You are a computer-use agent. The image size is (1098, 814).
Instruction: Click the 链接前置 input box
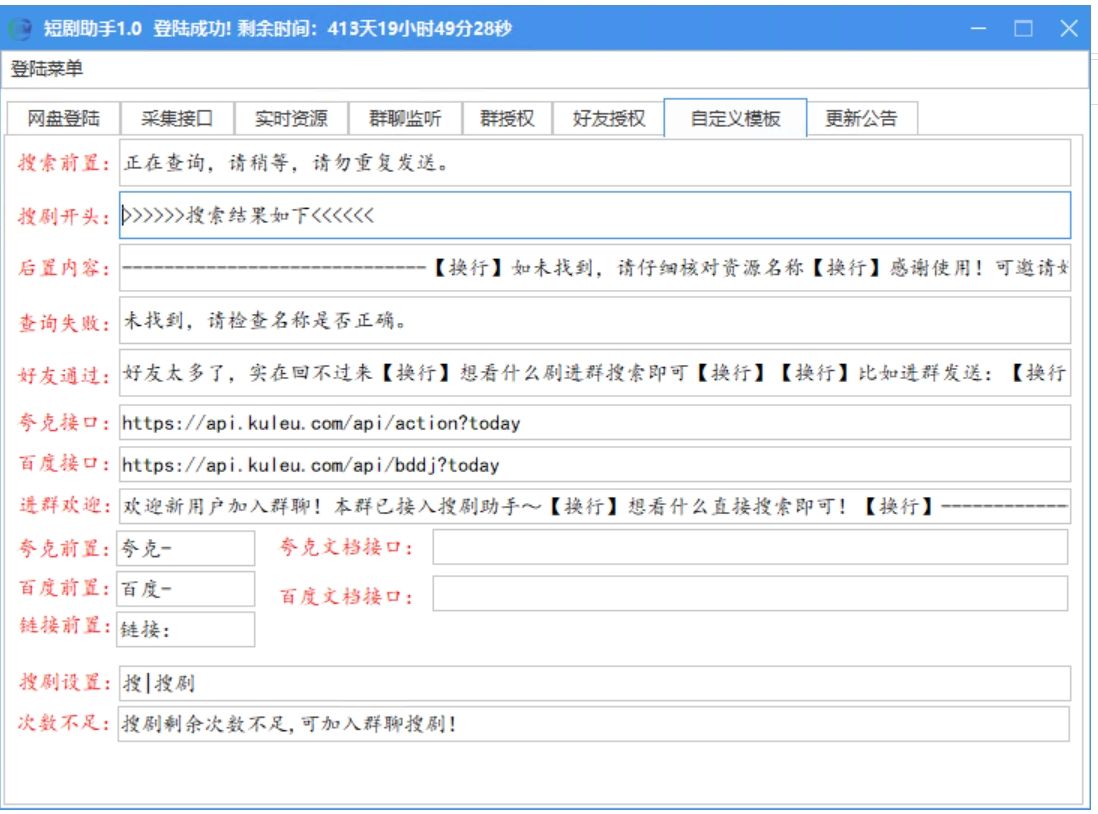coord(186,630)
